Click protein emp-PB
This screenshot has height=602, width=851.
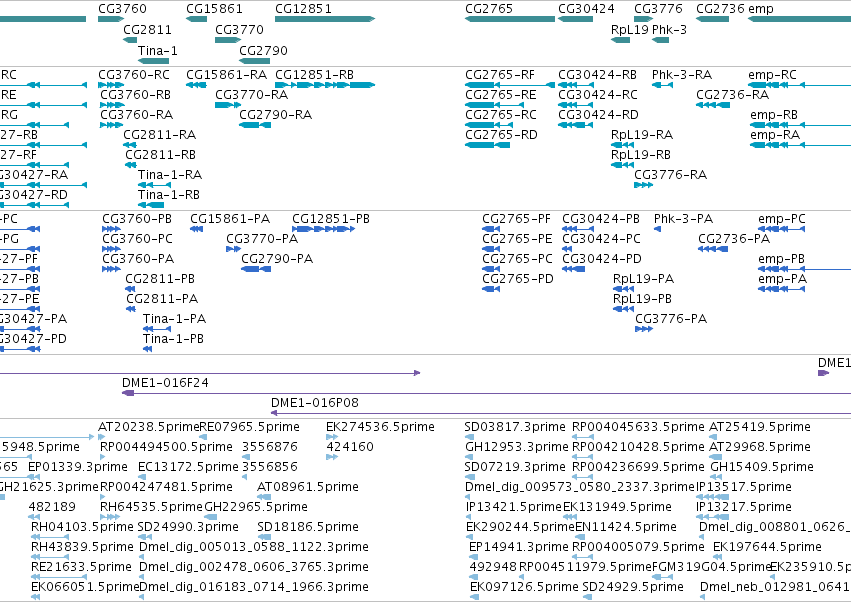coord(781,259)
